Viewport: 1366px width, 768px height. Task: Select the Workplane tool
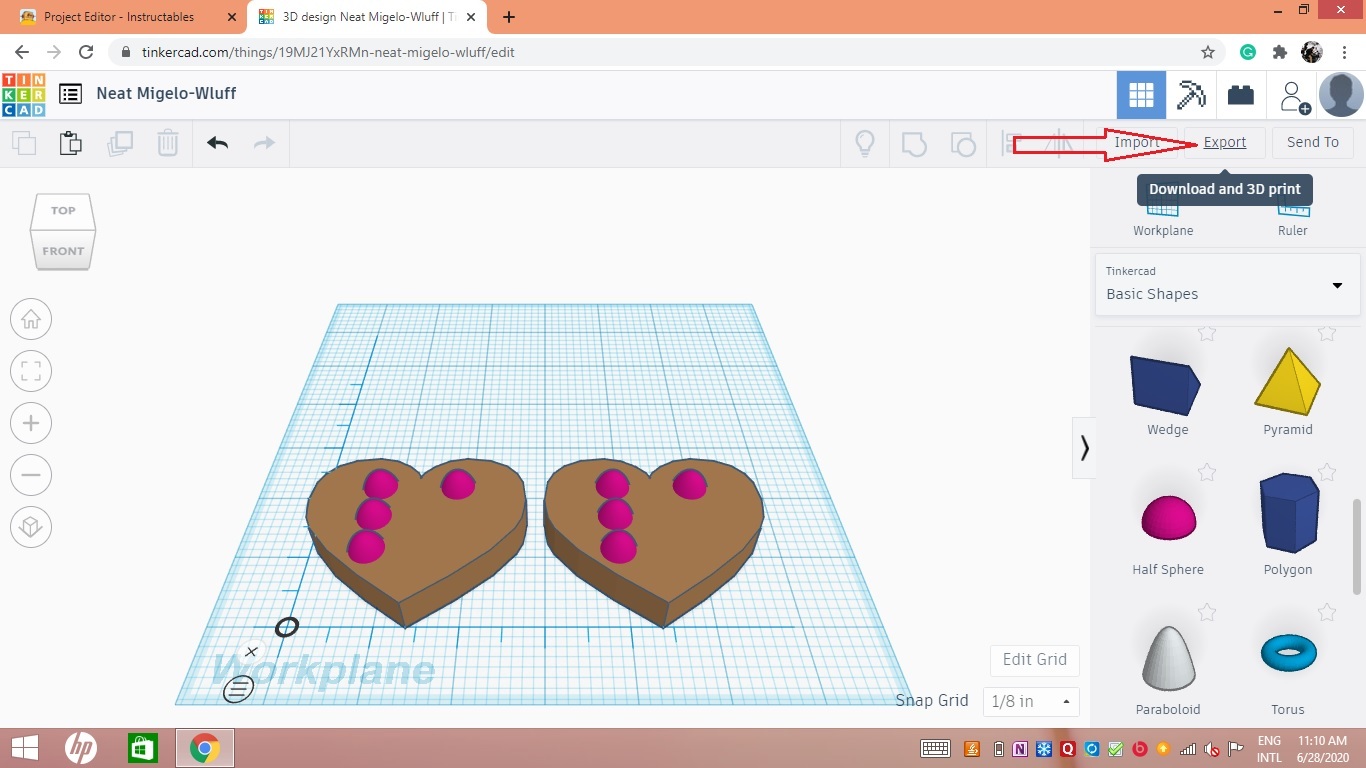click(1163, 216)
